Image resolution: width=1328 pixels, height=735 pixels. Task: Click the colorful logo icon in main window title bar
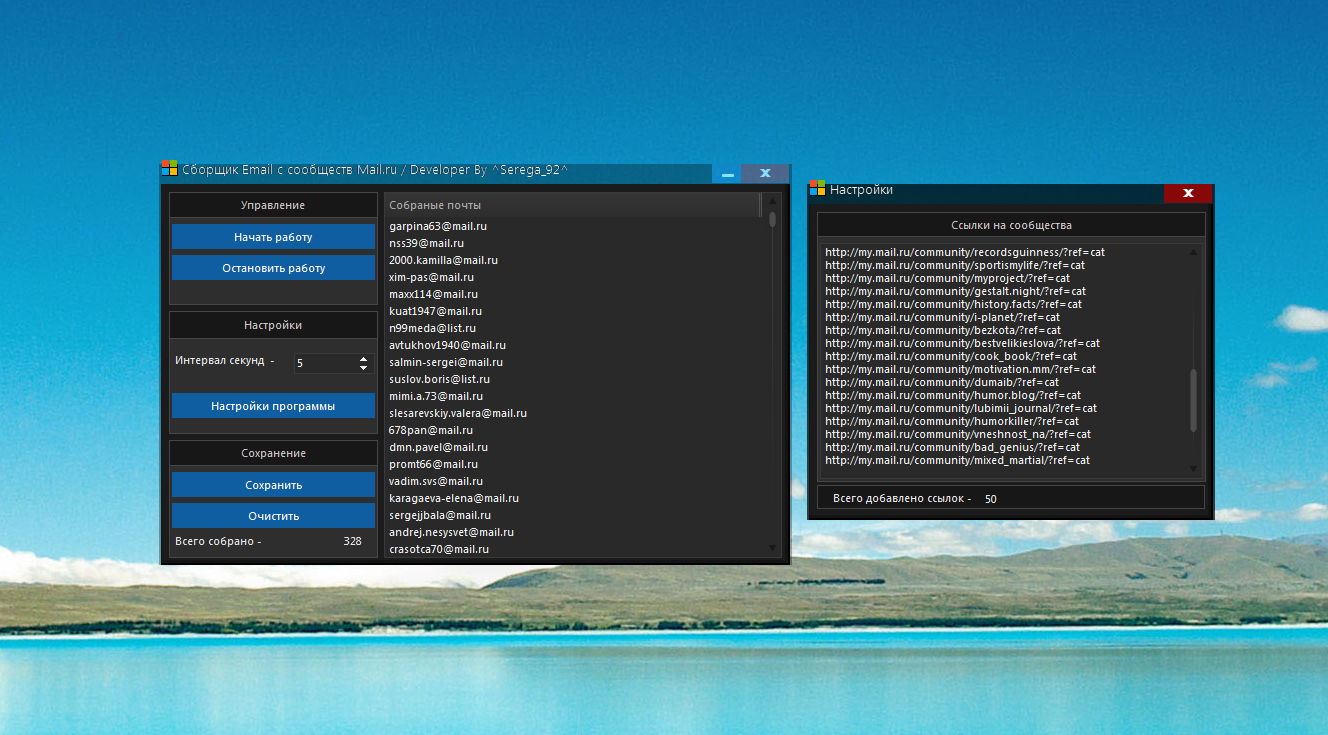point(169,167)
